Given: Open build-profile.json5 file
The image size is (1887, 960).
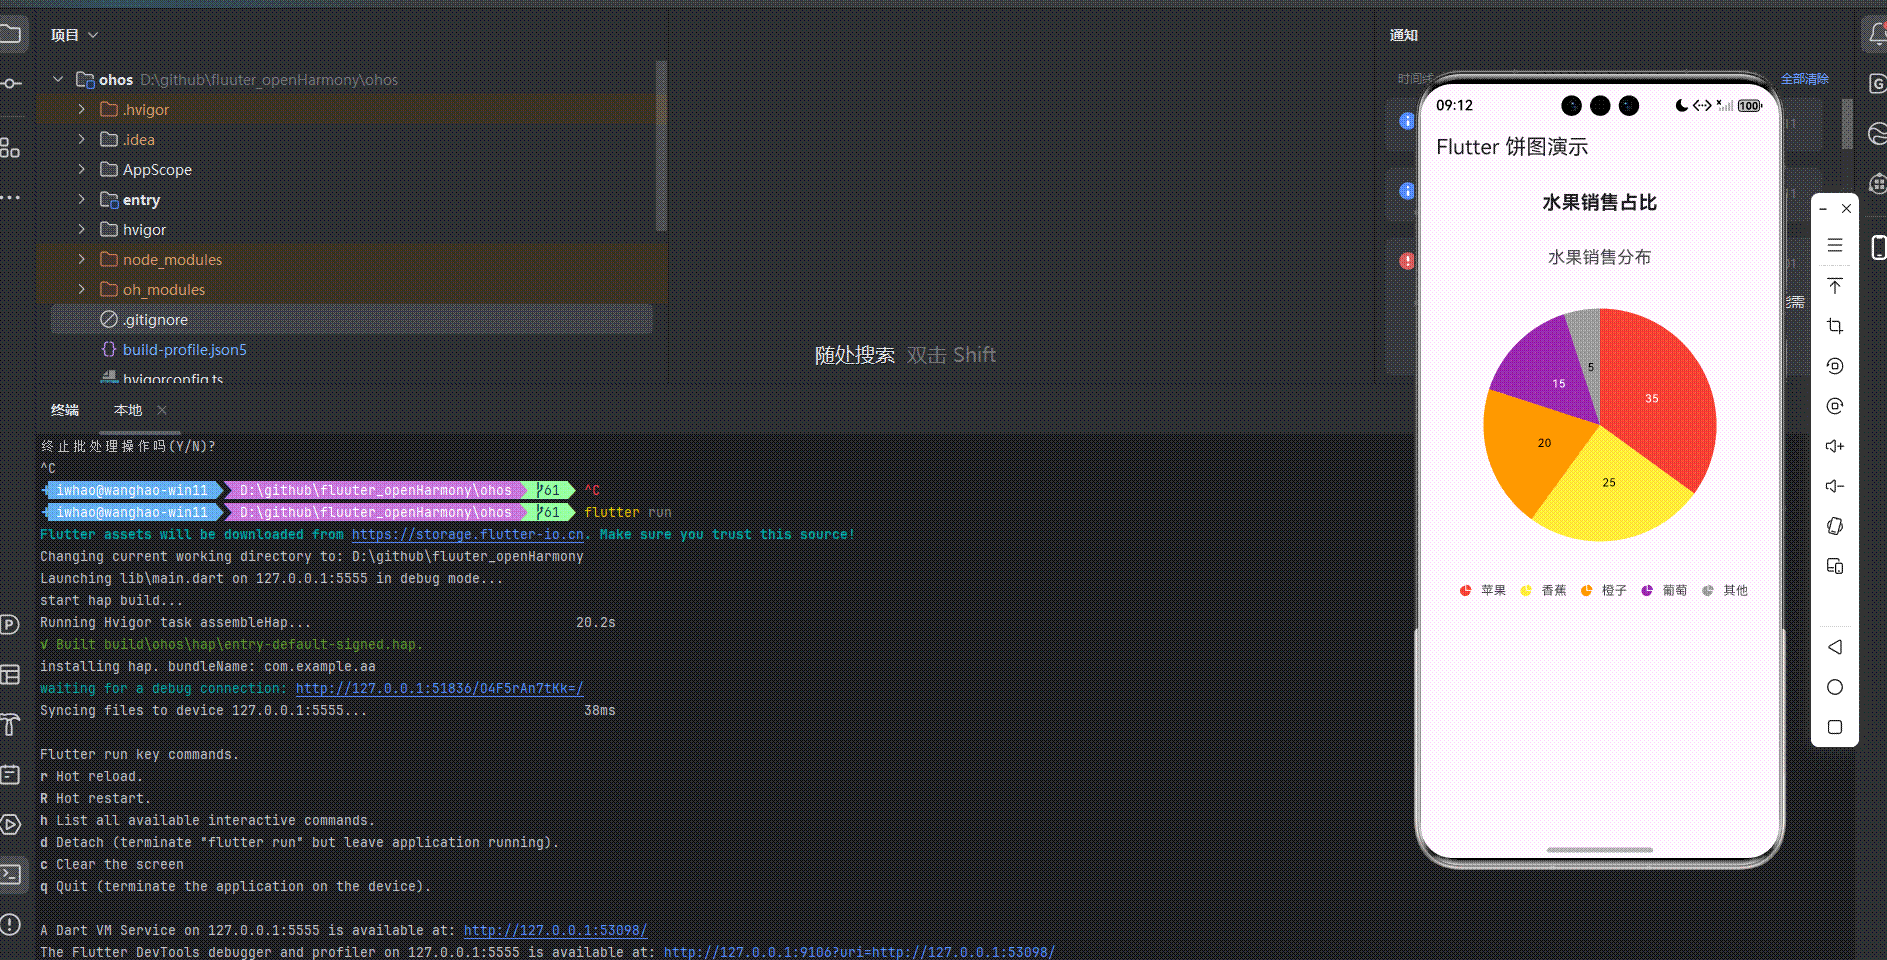Looking at the screenshot, I should click(185, 349).
